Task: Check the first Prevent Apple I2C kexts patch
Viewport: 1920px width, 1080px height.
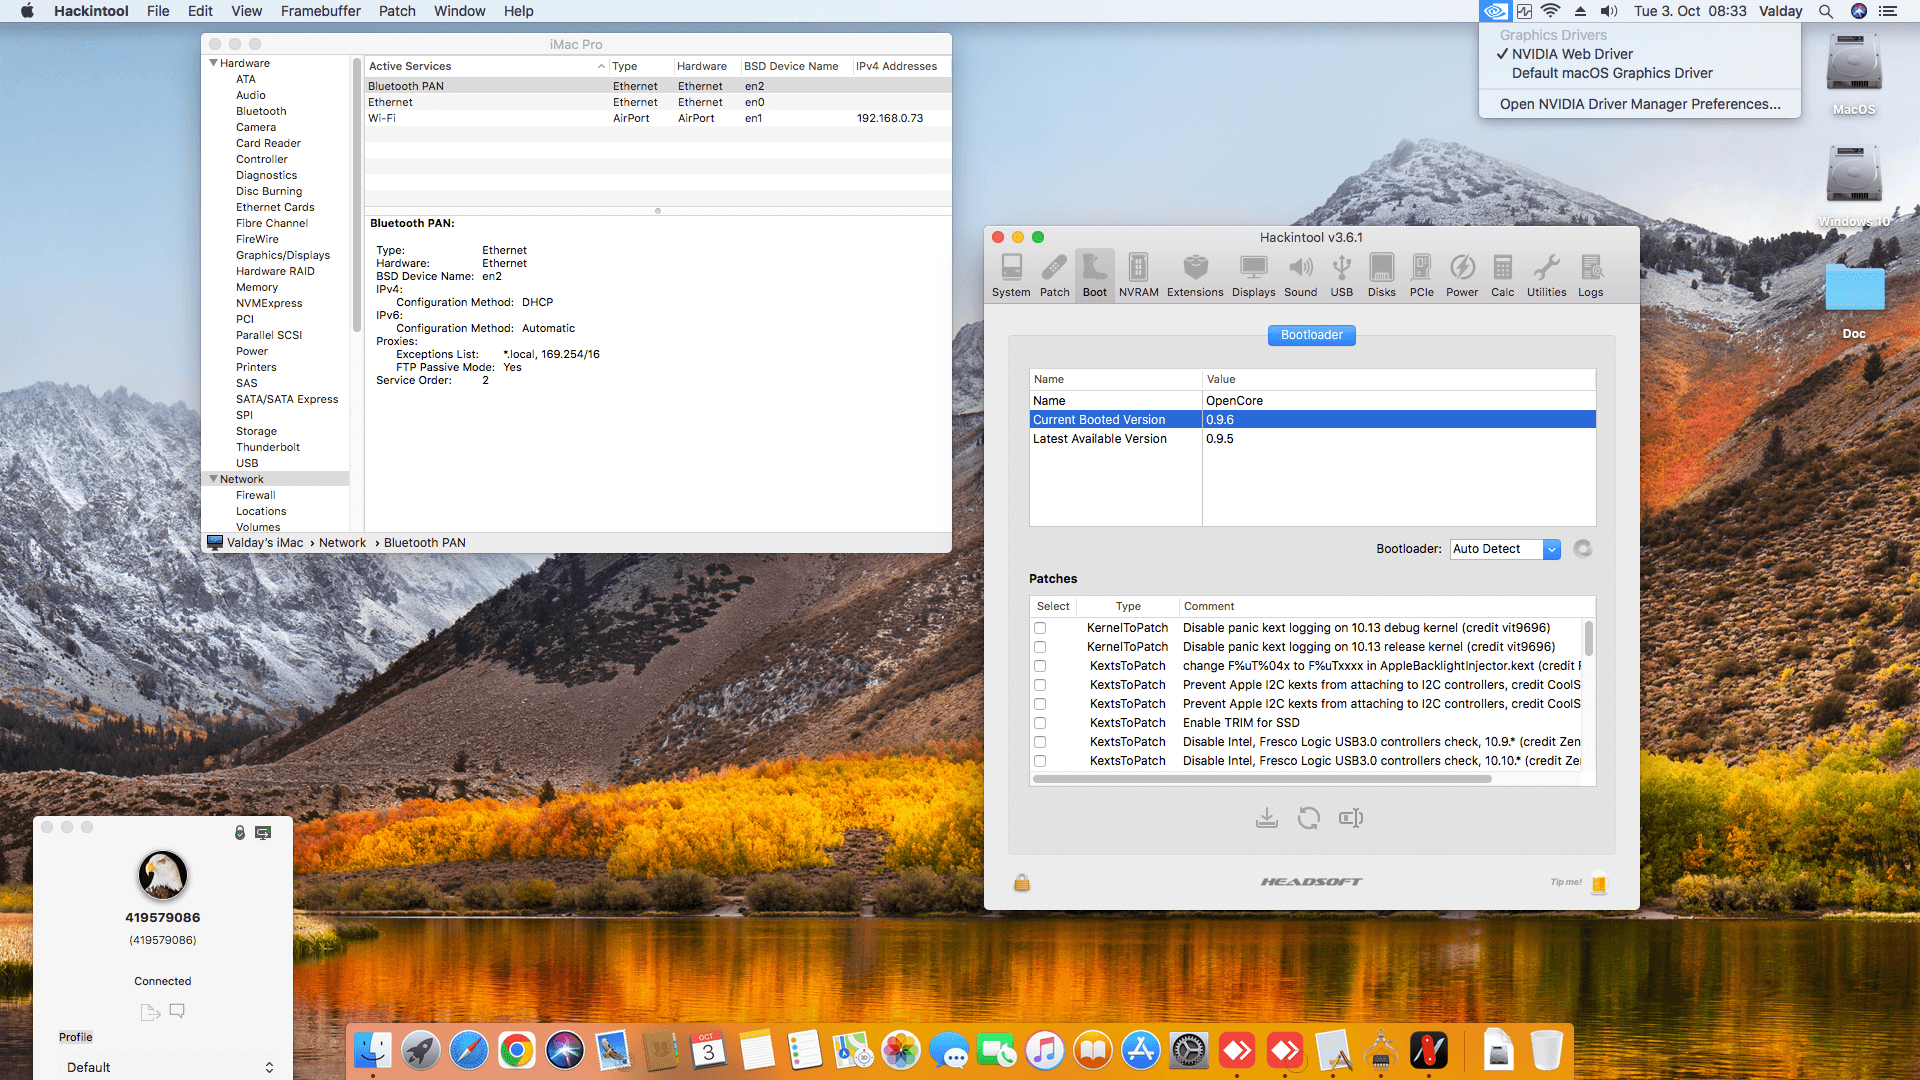Action: coord(1040,685)
